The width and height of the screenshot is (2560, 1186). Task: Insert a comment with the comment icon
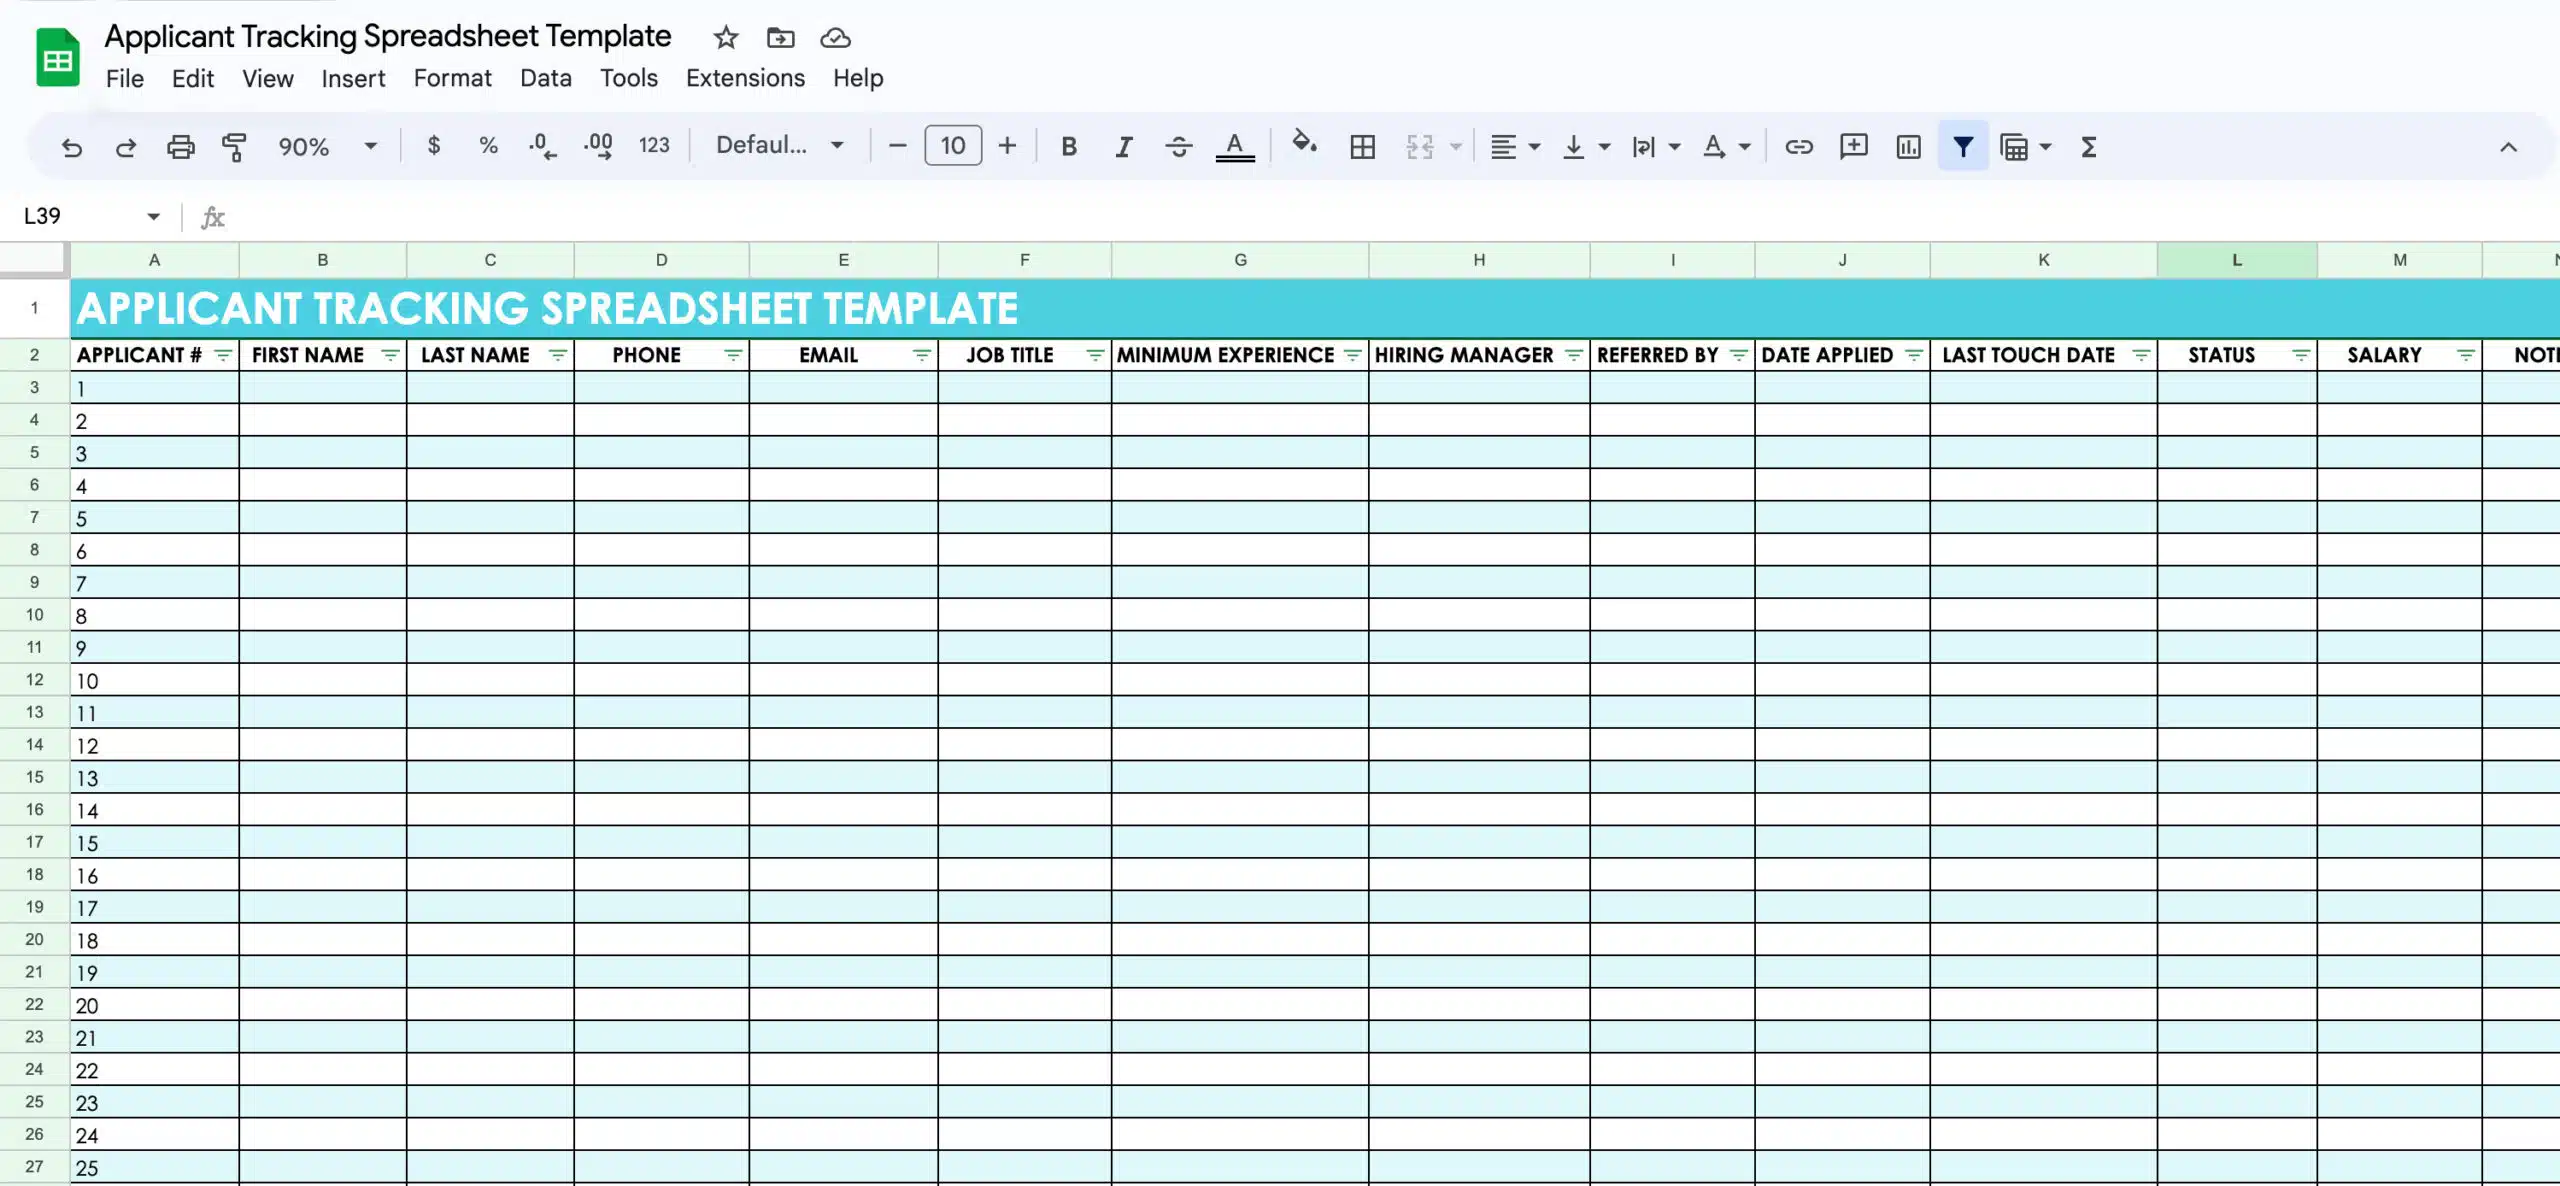1853,147
